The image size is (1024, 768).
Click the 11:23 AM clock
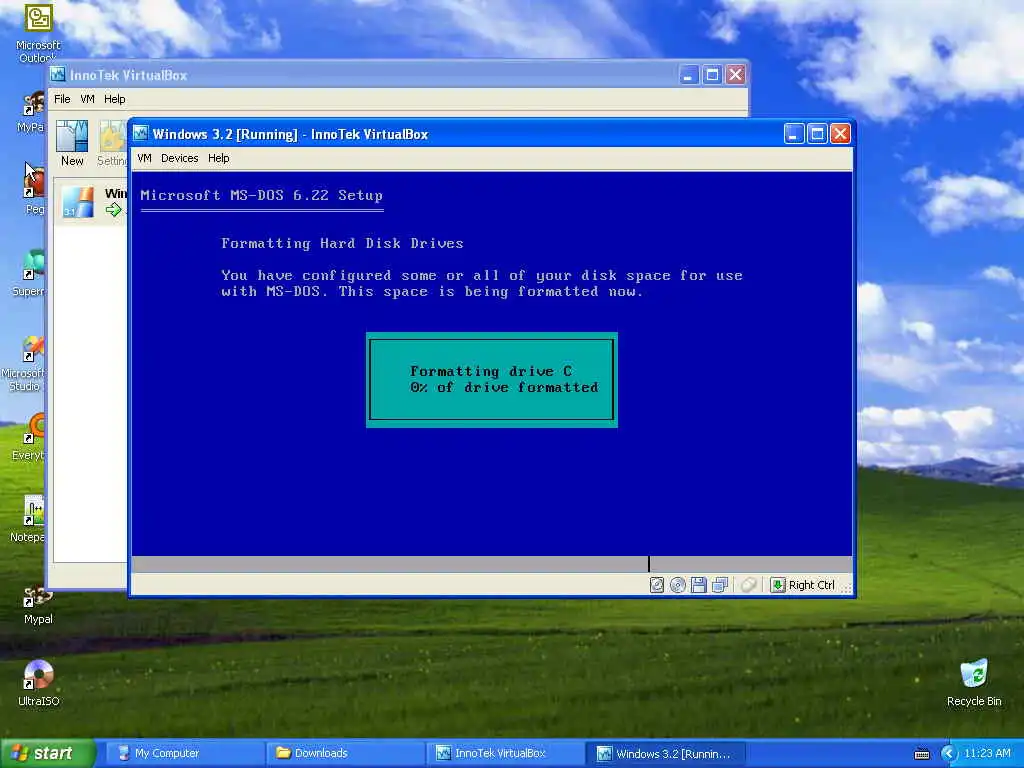coord(987,754)
